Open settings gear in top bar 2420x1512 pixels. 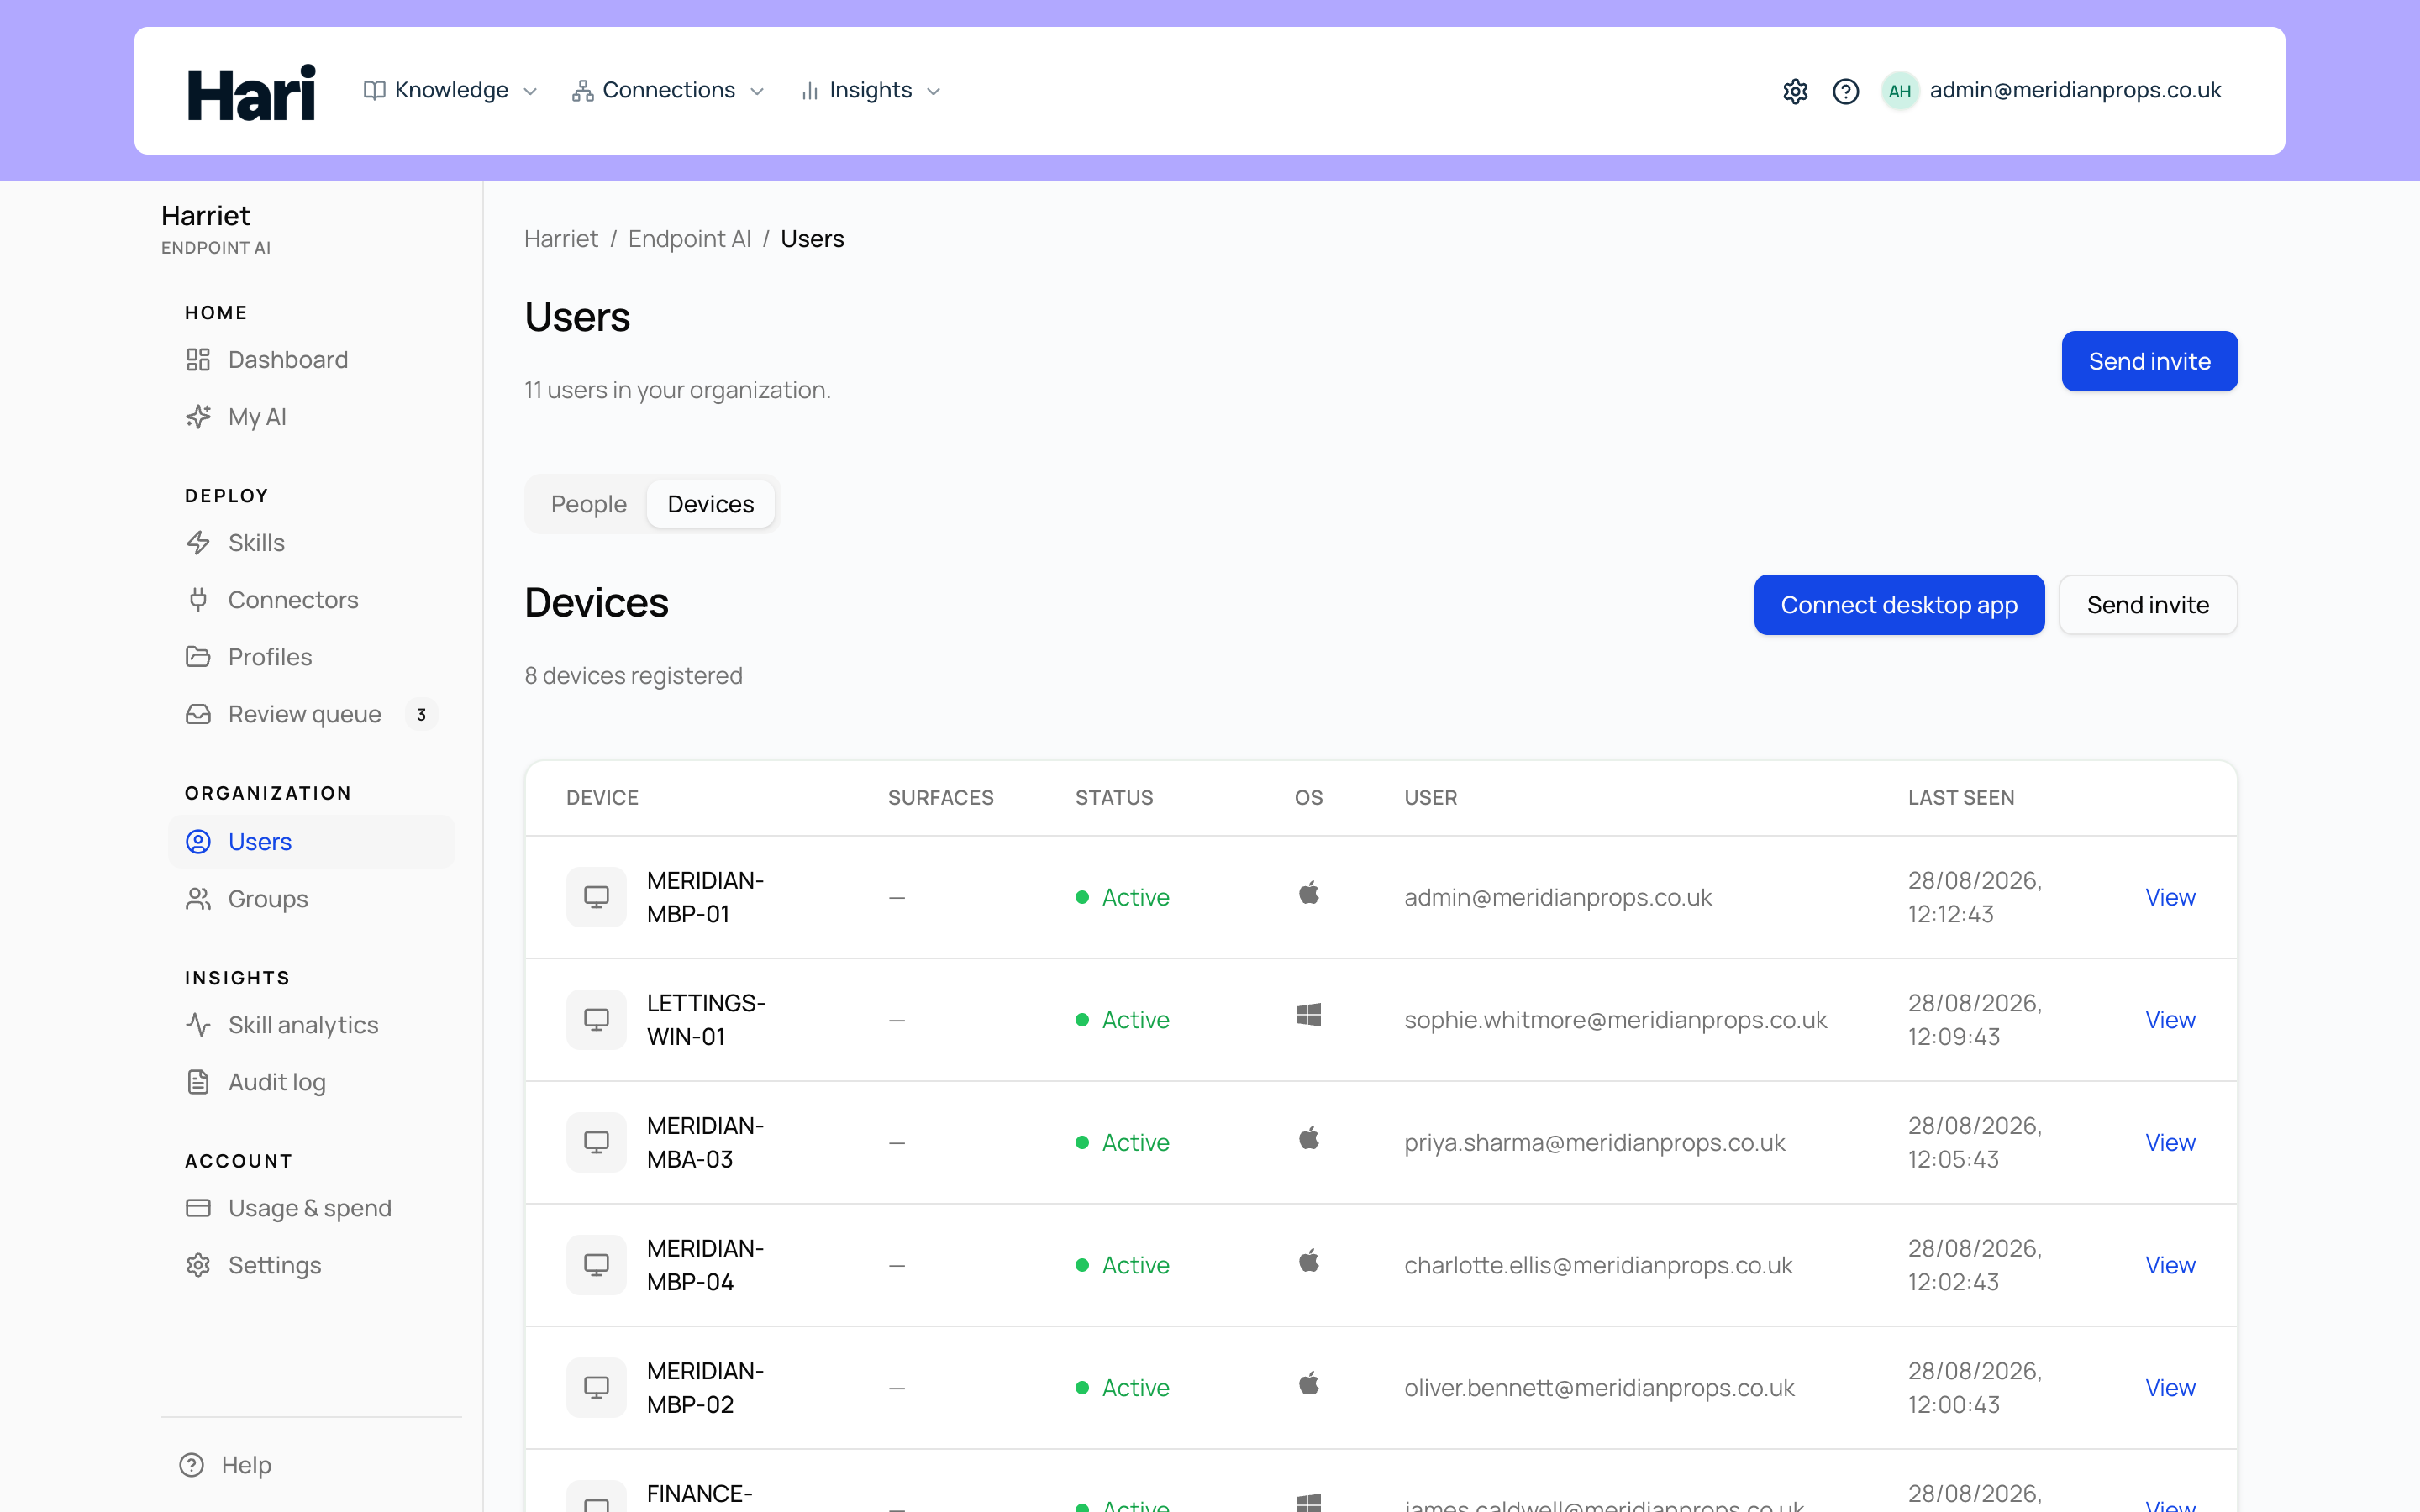coord(1795,91)
